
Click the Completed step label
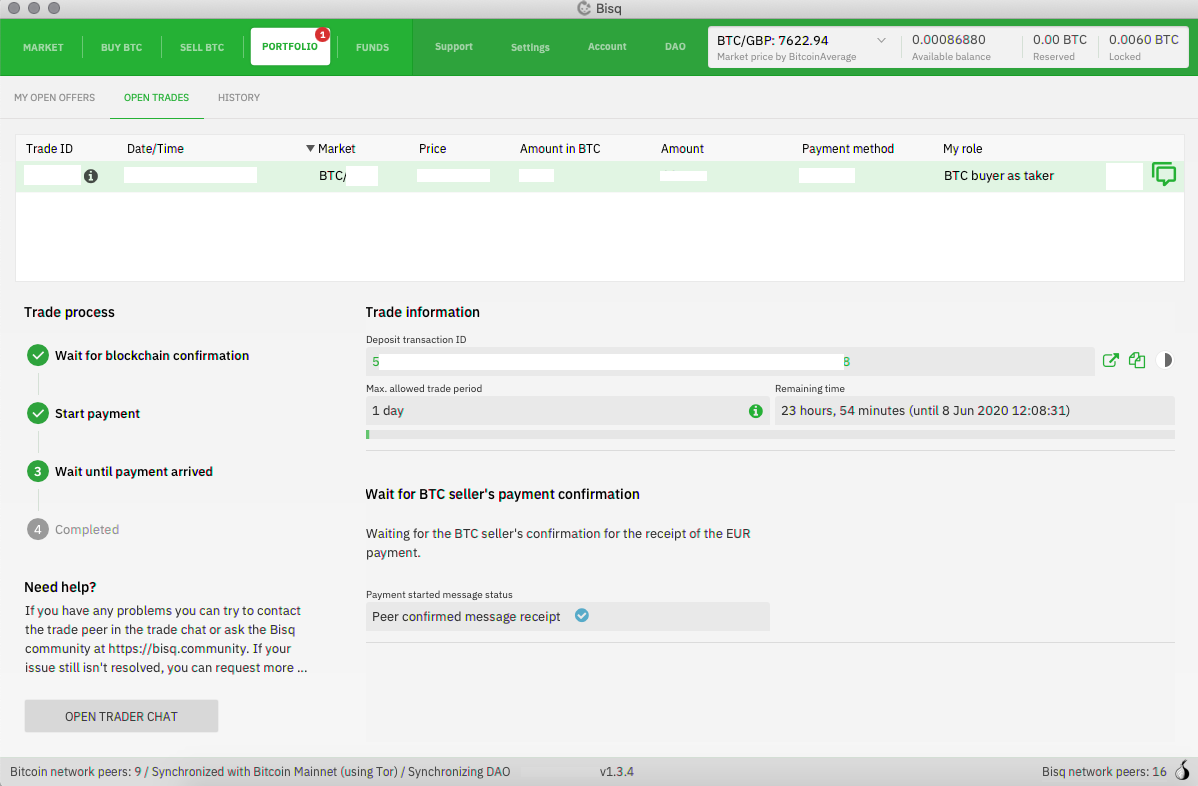coord(87,529)
